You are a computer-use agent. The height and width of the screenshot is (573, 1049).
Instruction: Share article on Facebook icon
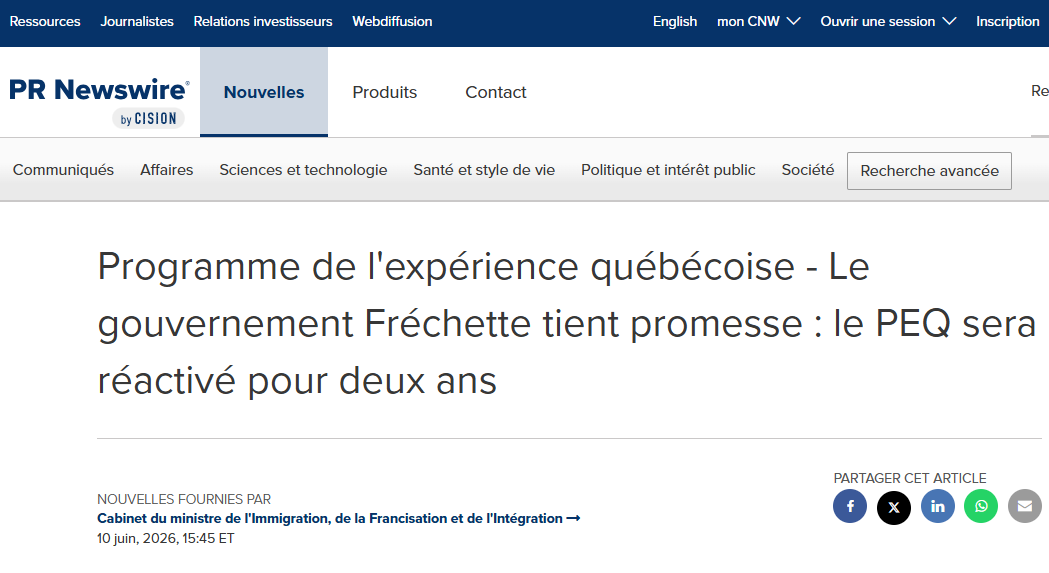[x=850, y=506]
